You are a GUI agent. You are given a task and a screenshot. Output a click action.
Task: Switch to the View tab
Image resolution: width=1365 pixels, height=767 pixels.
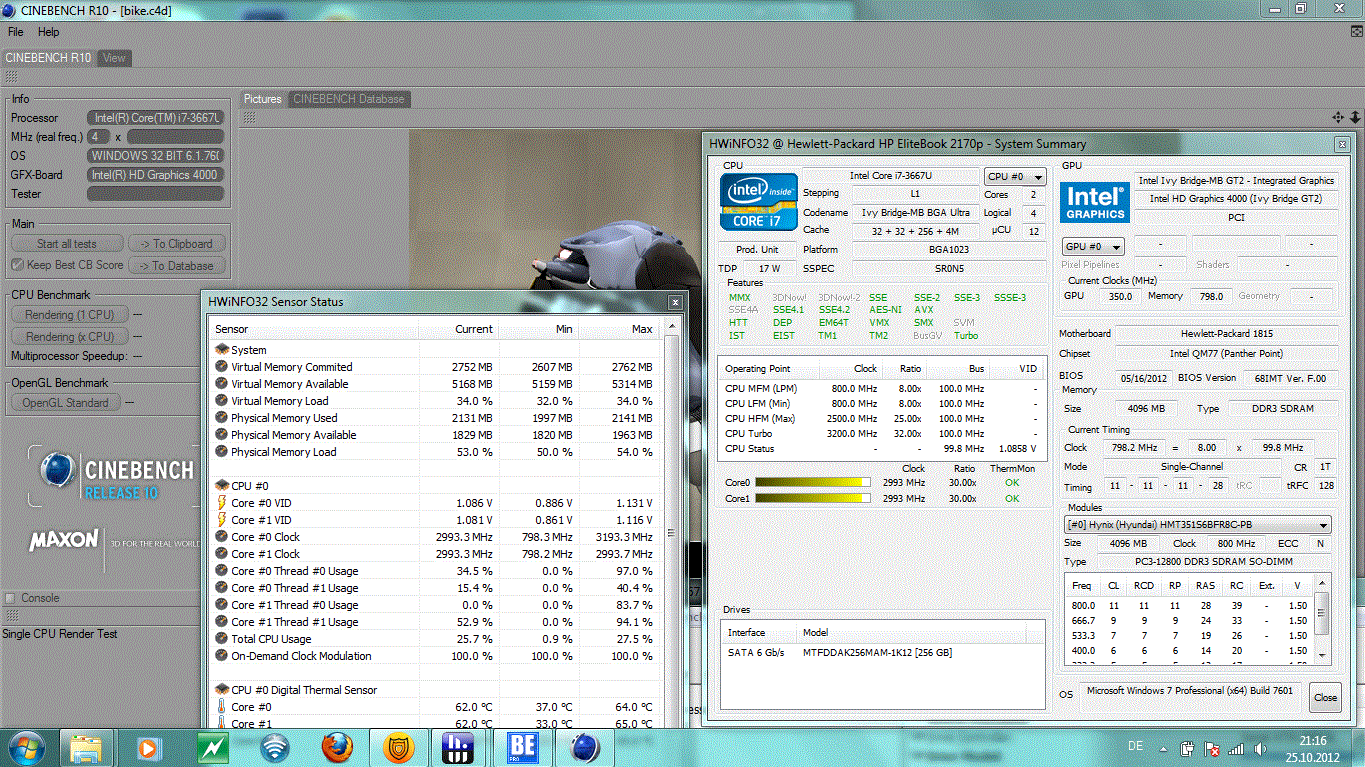coord(115,58)
